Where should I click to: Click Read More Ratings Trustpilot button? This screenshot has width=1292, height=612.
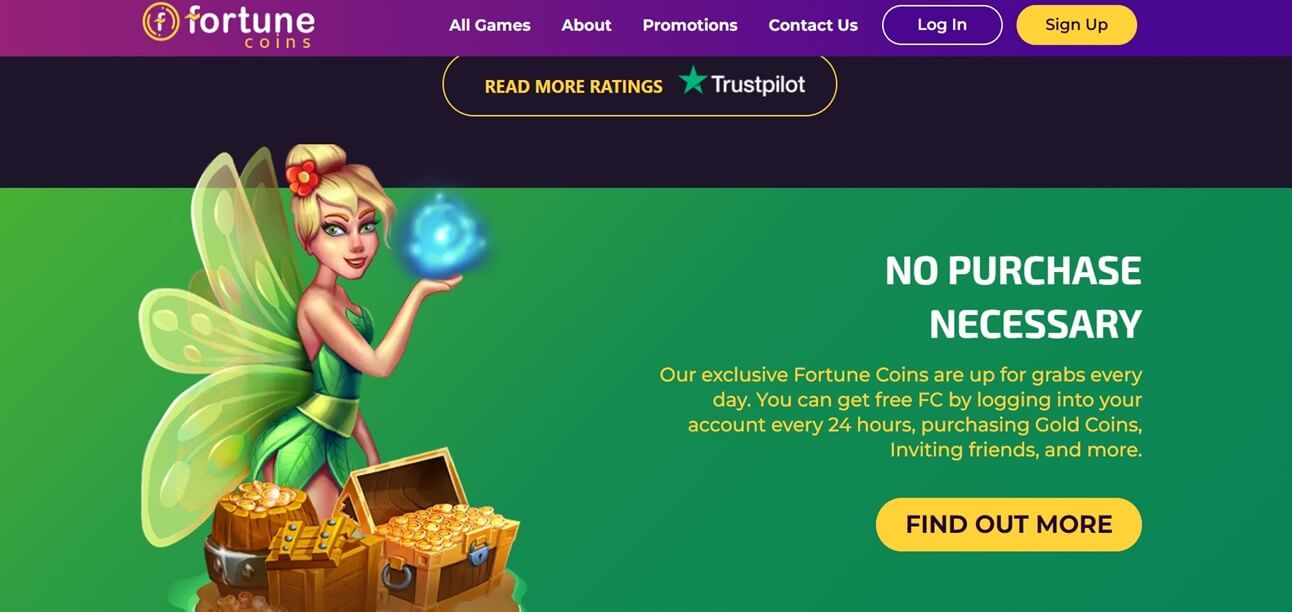640,85
